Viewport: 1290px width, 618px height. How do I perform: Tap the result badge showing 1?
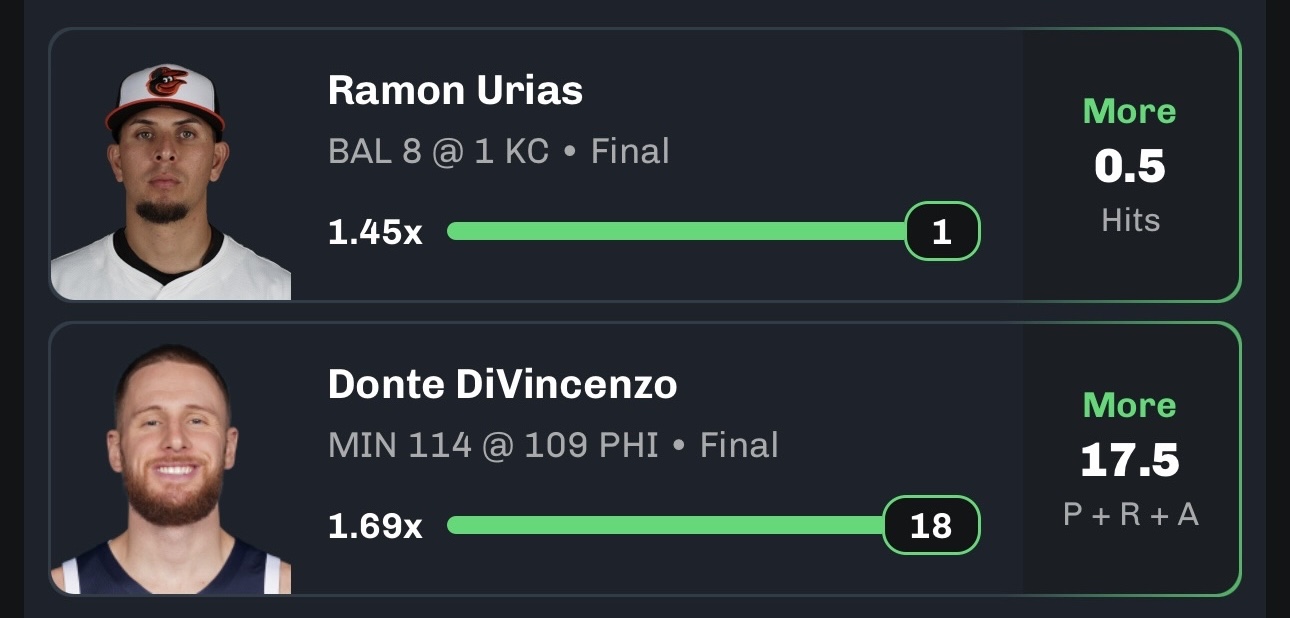point(942,232)
